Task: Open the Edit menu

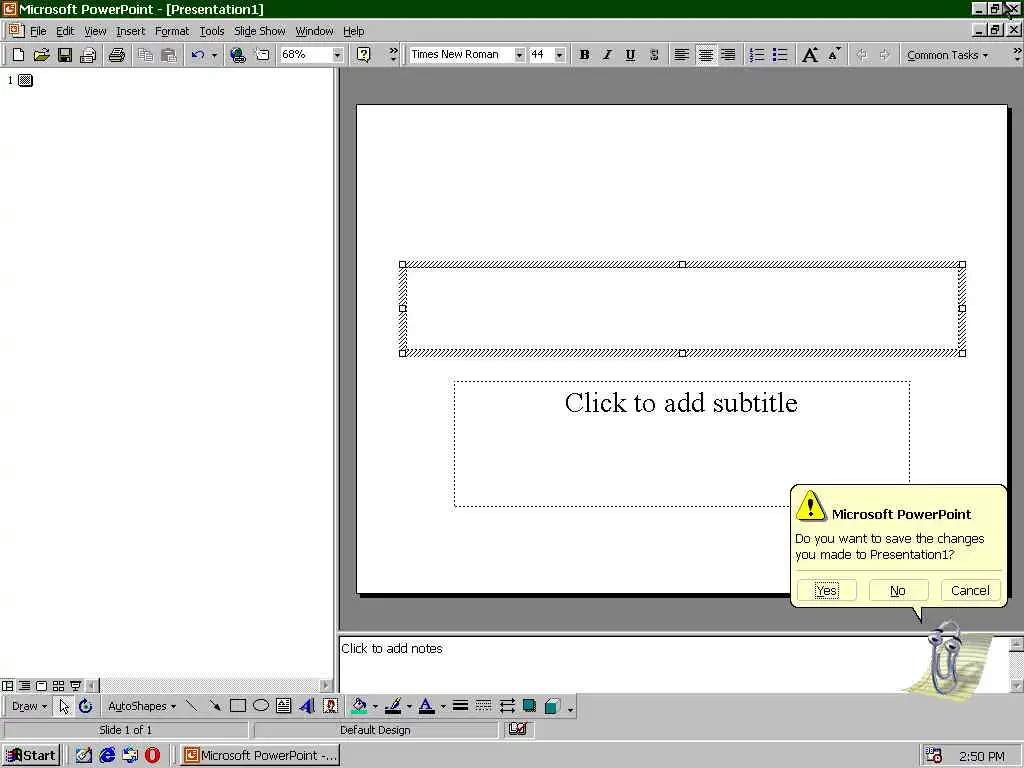Action: (x=65, y=31)
